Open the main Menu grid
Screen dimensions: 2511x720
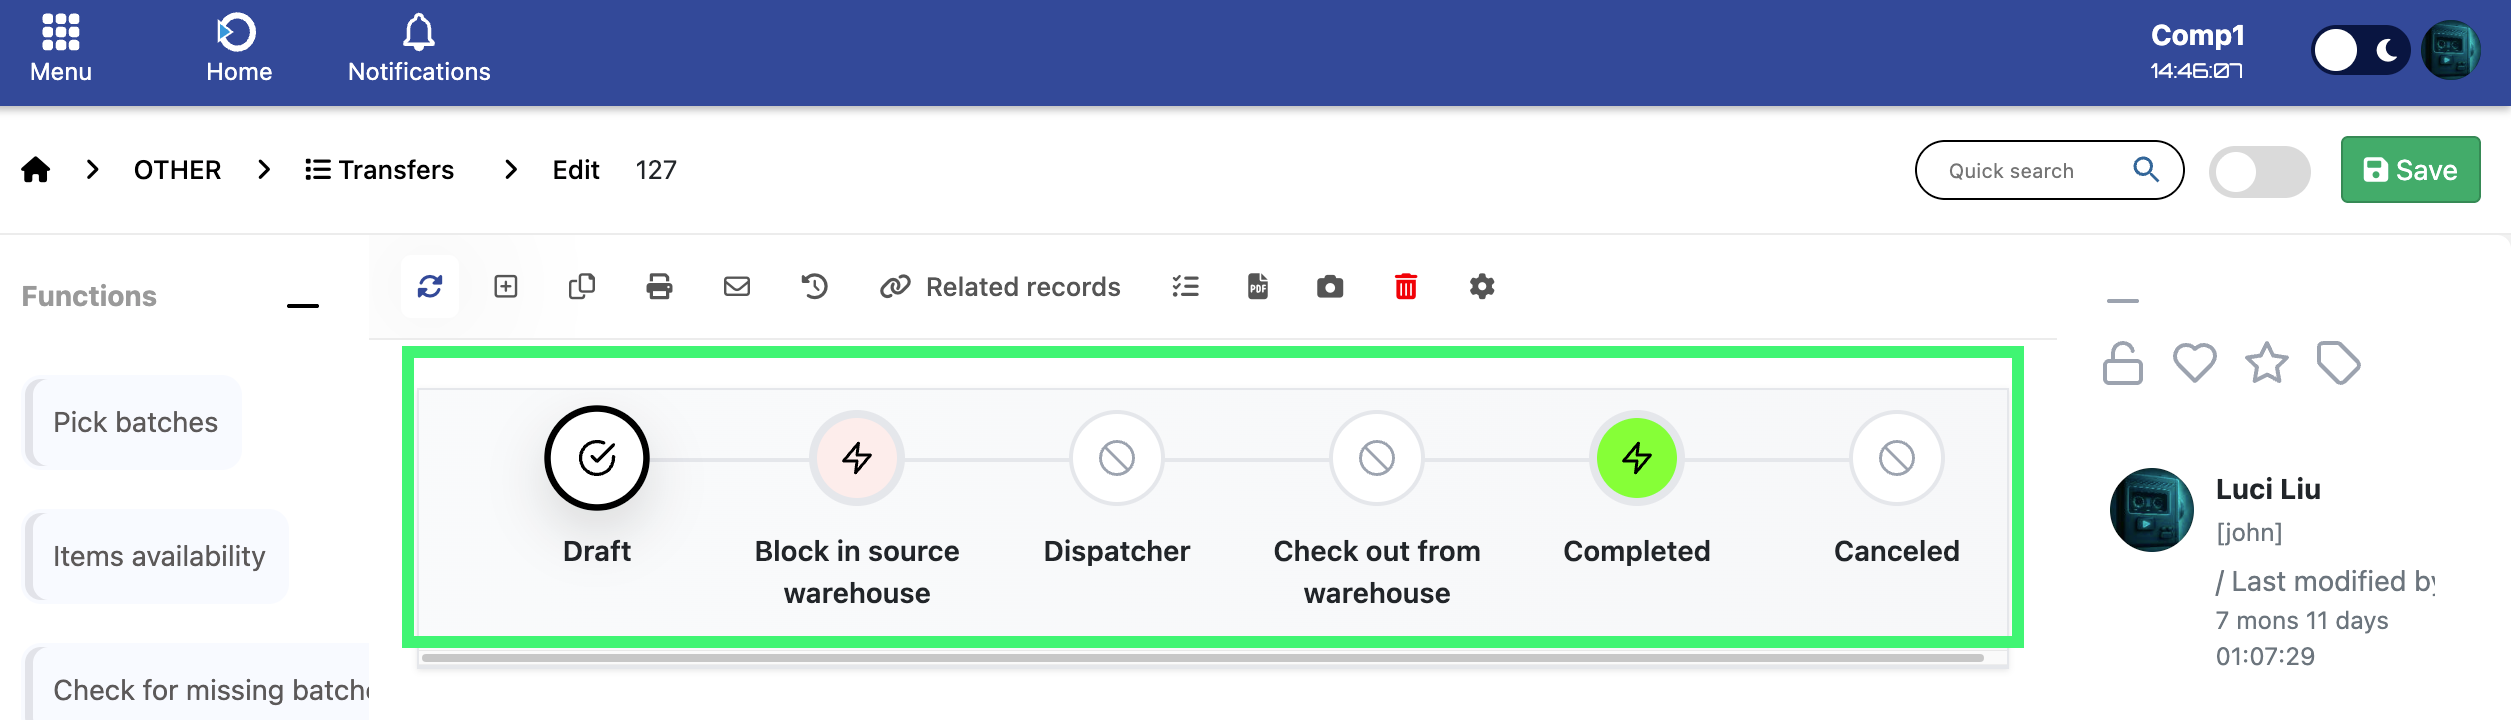(61, 48)
